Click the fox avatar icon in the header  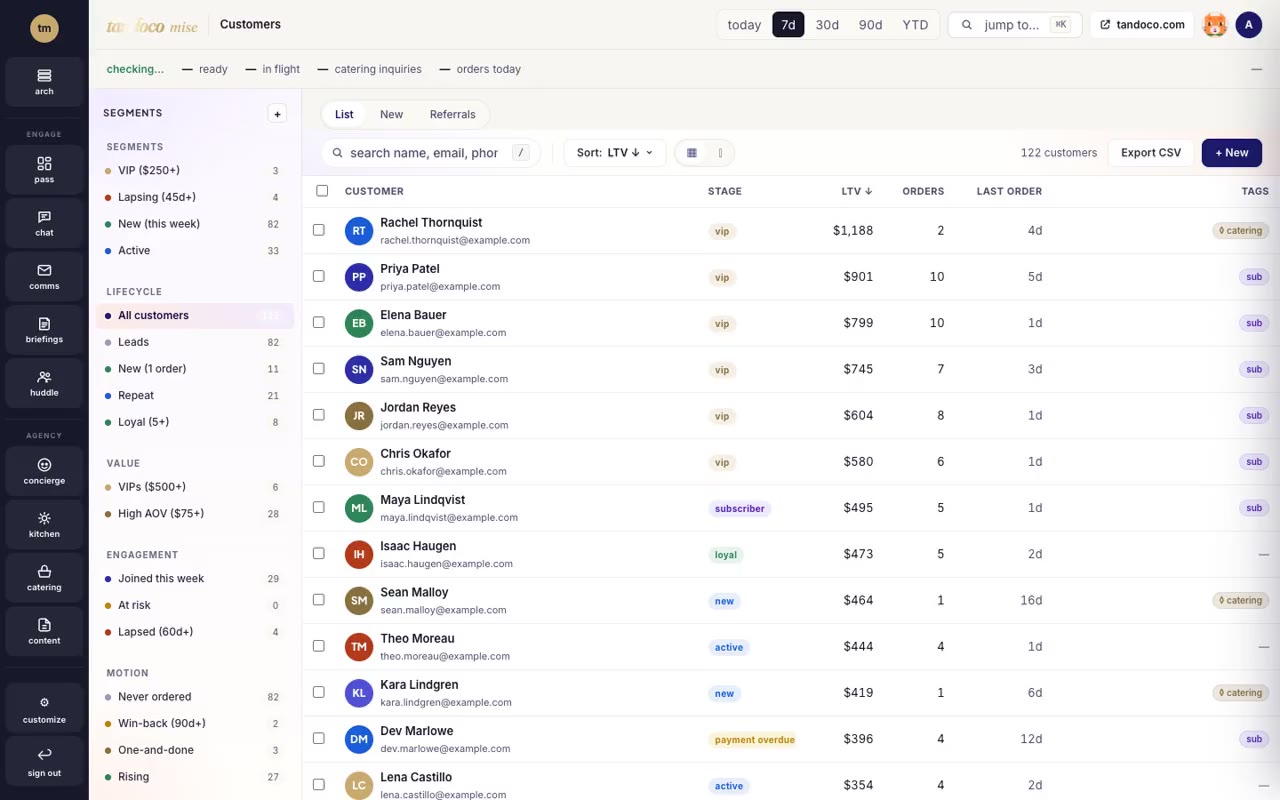tap(1215, 25)
